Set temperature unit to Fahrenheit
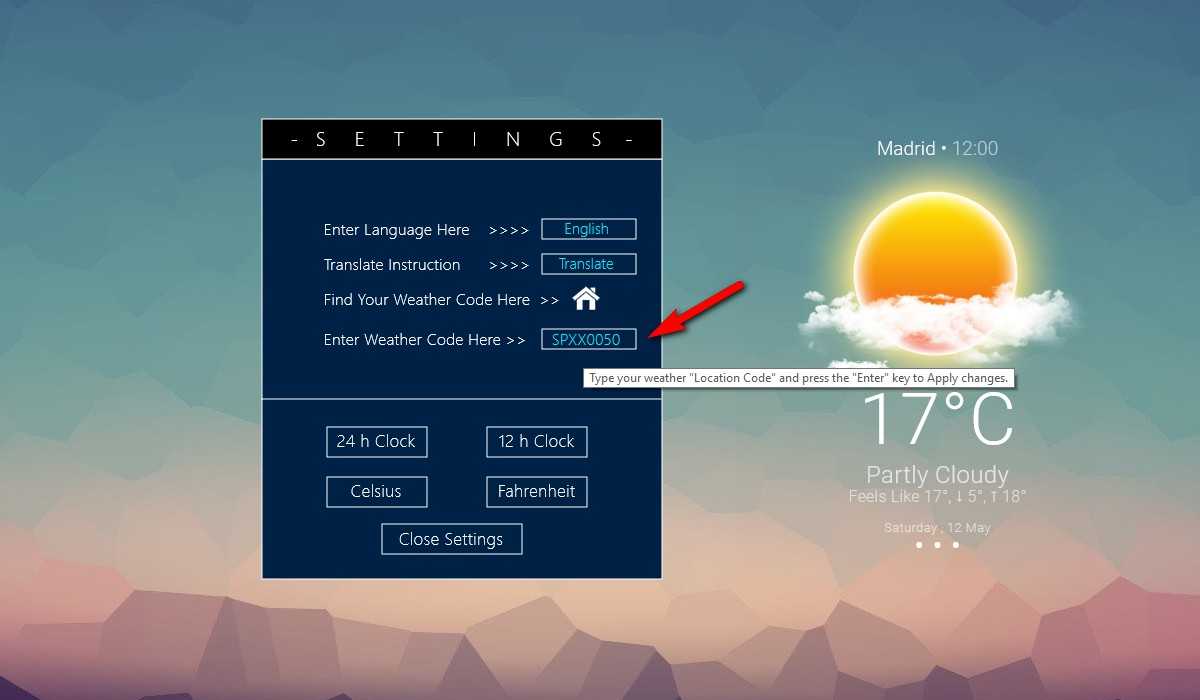Image resolution: width=1200 pixels, height=700 pixels. 536,492
